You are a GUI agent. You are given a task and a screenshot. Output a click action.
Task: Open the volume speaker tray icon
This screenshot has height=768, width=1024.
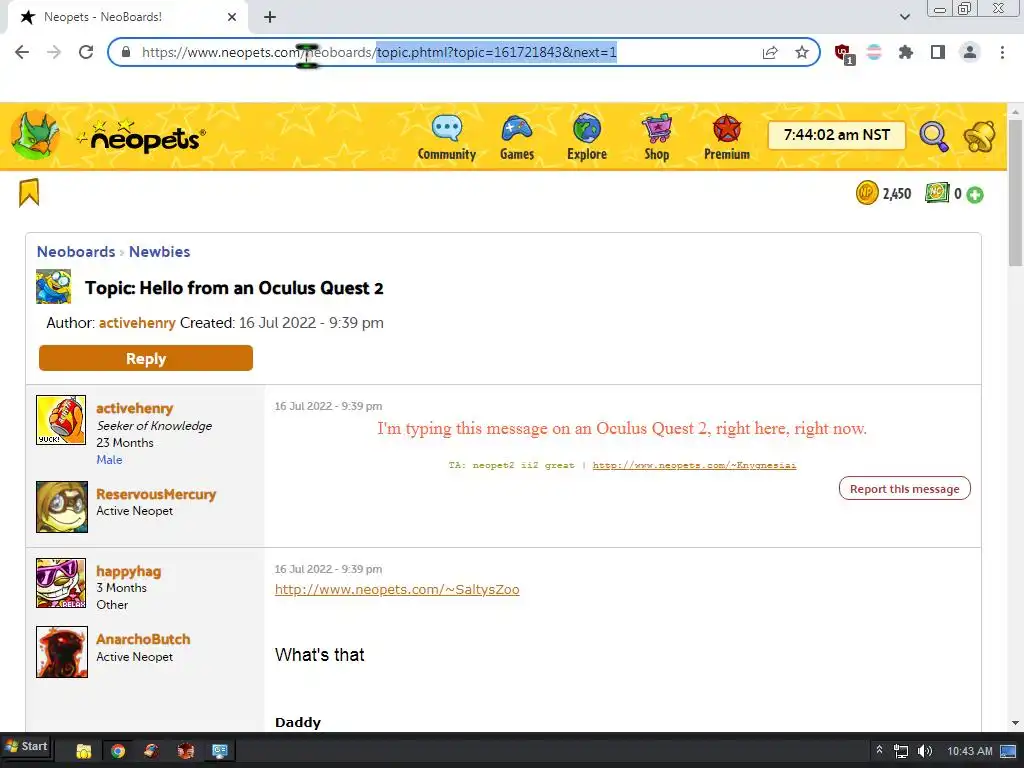[x=925, y=751]
